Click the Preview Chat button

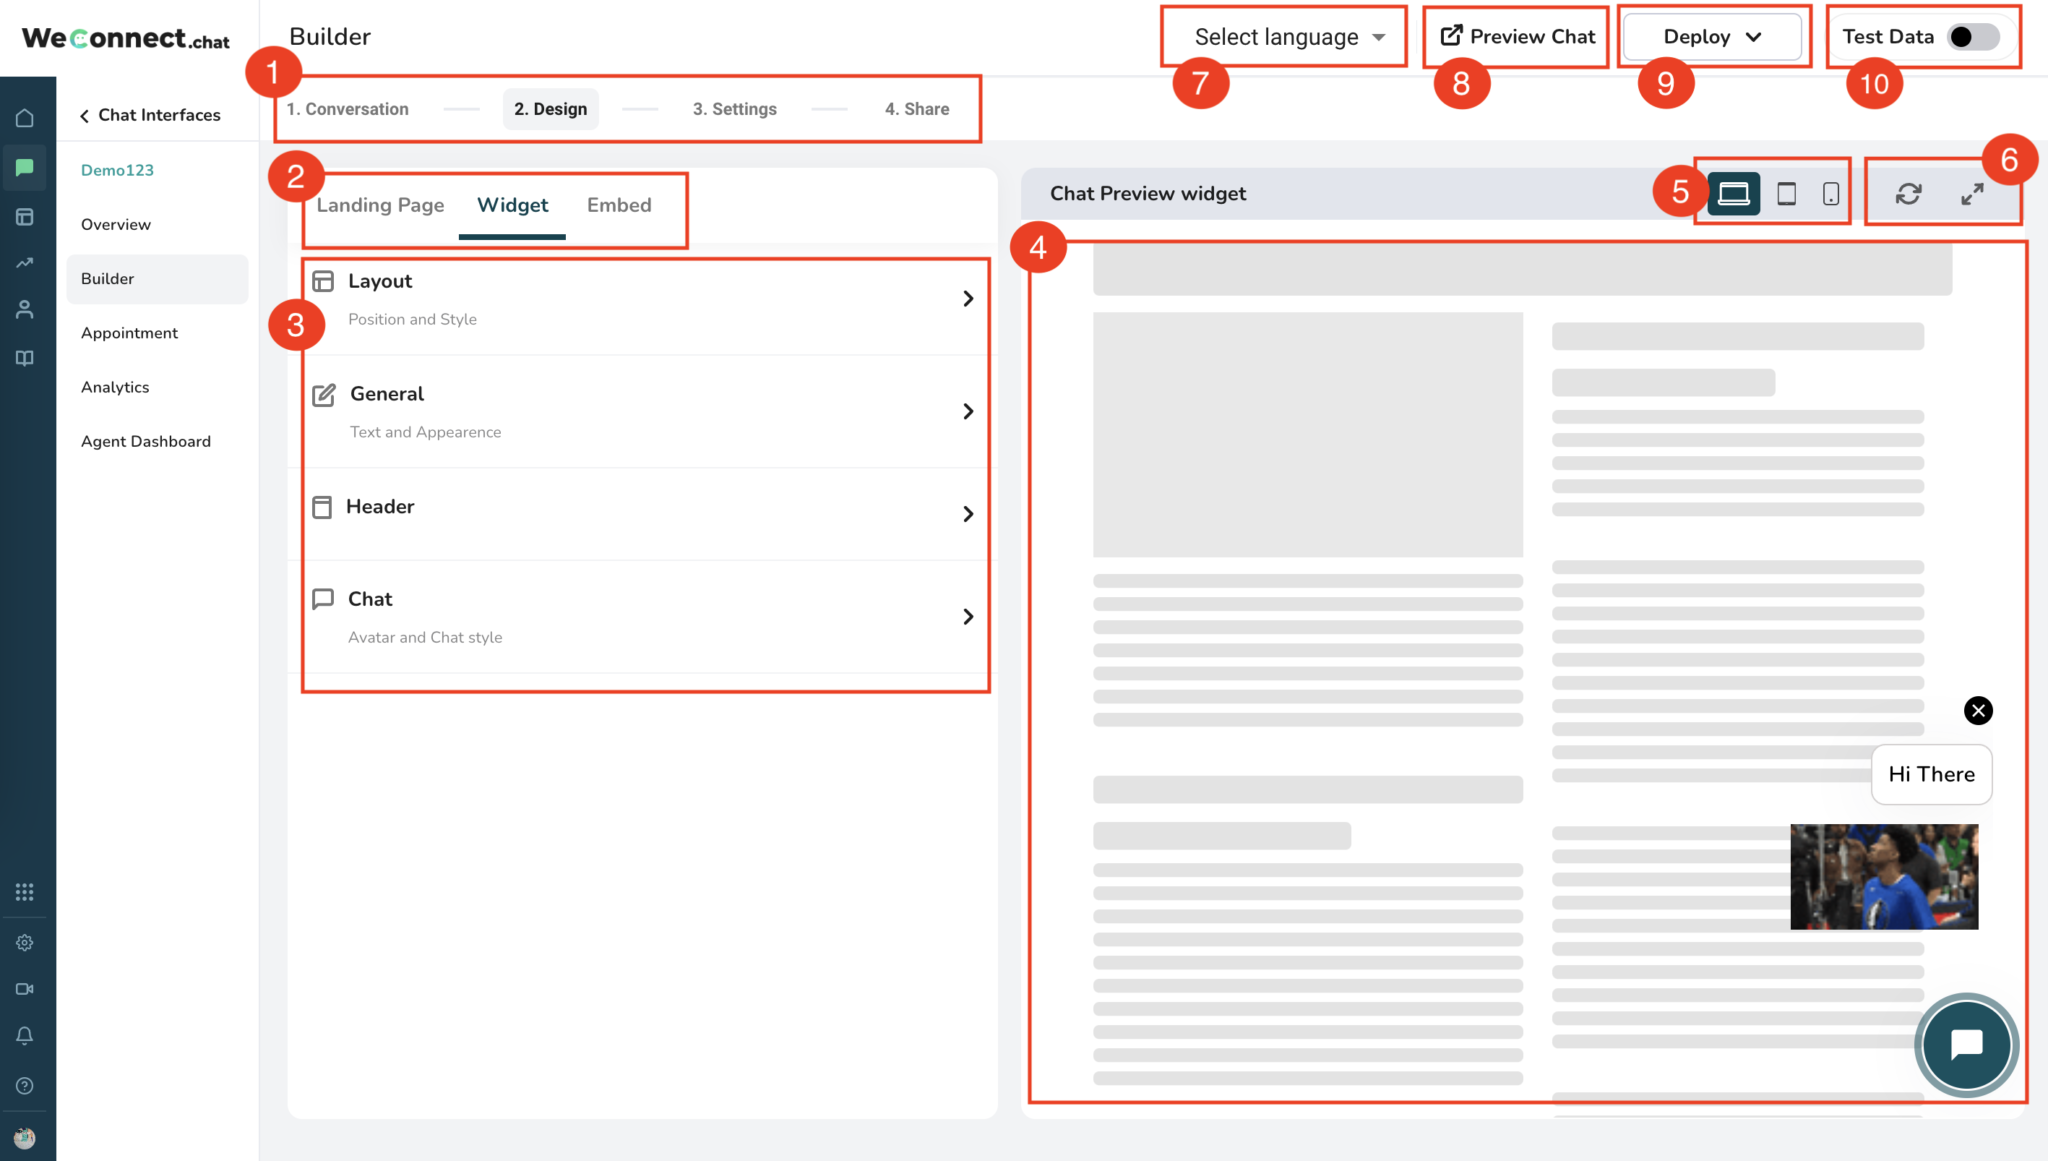click(x=1517, y=37)
